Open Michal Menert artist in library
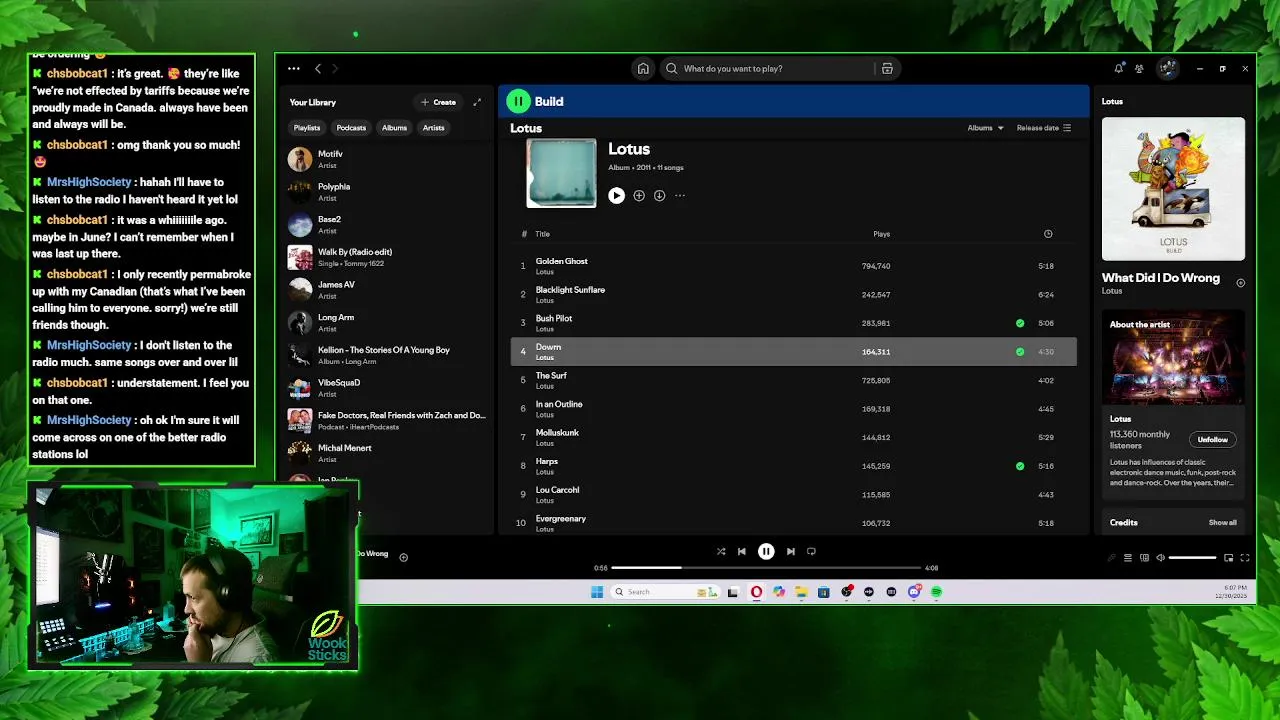This screenshot has height=720, width=1280. point(385,453)
